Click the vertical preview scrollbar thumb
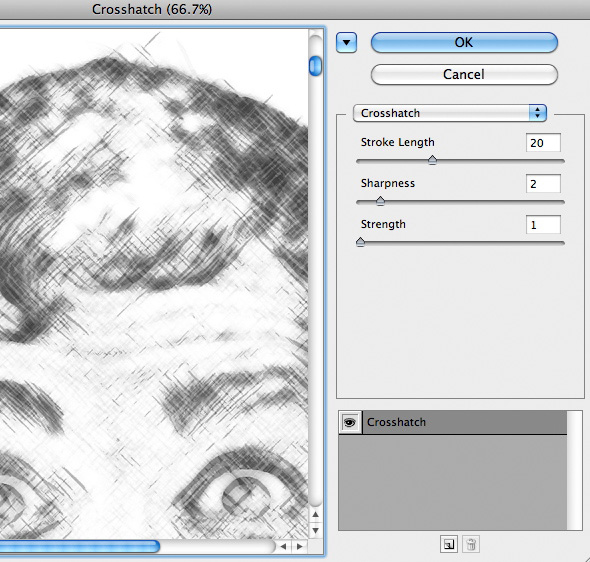This screenshot has height=562, width=590. tap(315, 66)
